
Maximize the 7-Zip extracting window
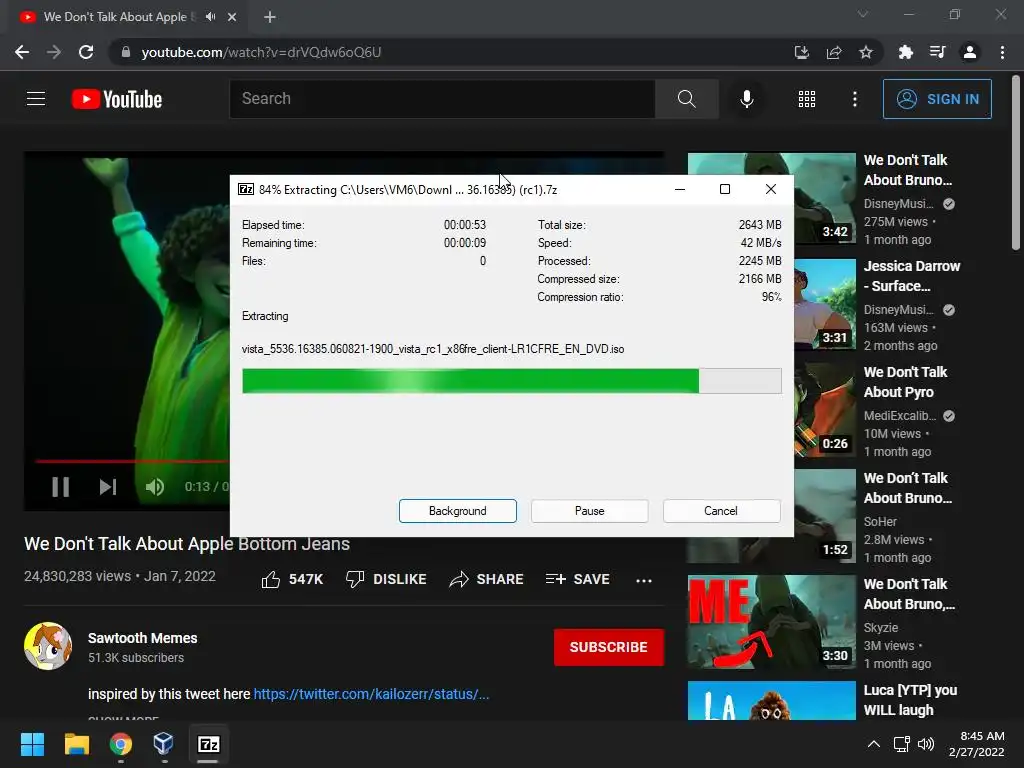pyautogui.click(x=725, y=189)
